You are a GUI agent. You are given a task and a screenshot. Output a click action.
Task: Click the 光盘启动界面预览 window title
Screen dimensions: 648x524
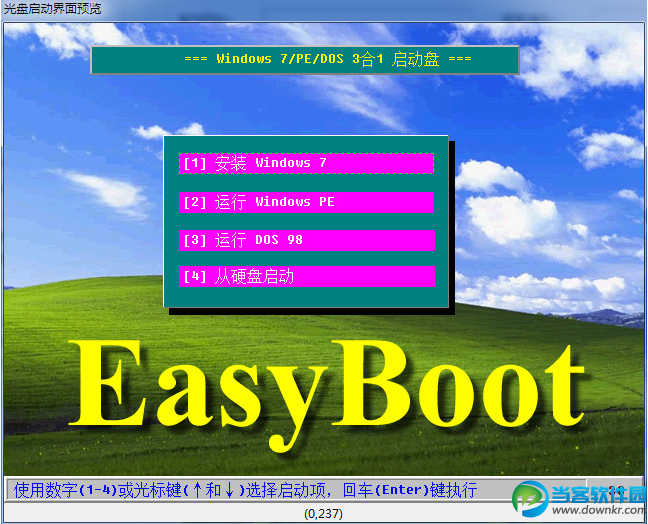[x=52, y=9]
